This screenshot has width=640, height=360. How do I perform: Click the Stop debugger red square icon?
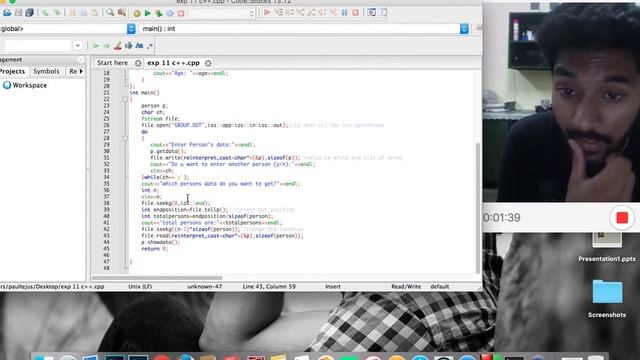coord(356,13)
